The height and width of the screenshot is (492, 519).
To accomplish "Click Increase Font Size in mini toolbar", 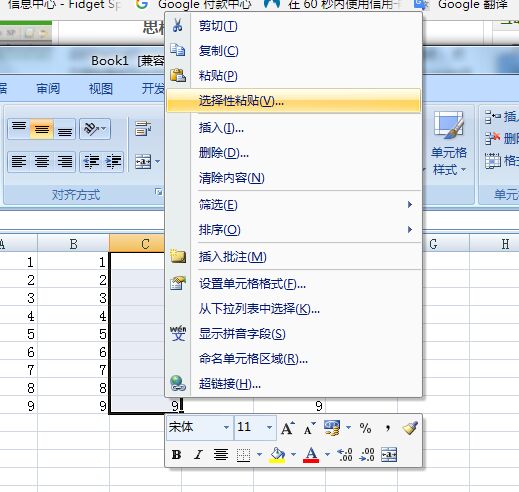I will pos(288,428).
